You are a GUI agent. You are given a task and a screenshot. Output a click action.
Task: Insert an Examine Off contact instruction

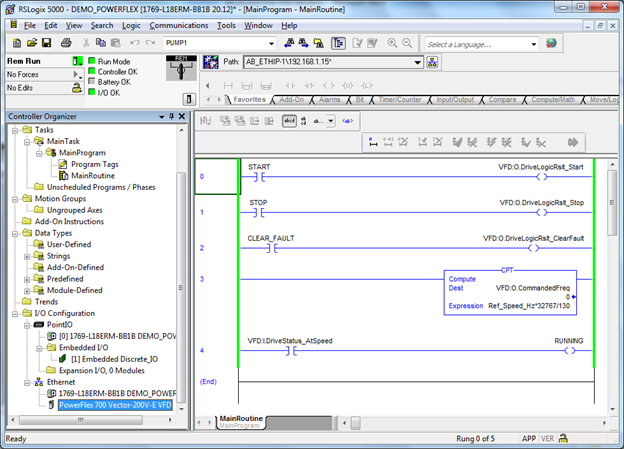point(309,86)
